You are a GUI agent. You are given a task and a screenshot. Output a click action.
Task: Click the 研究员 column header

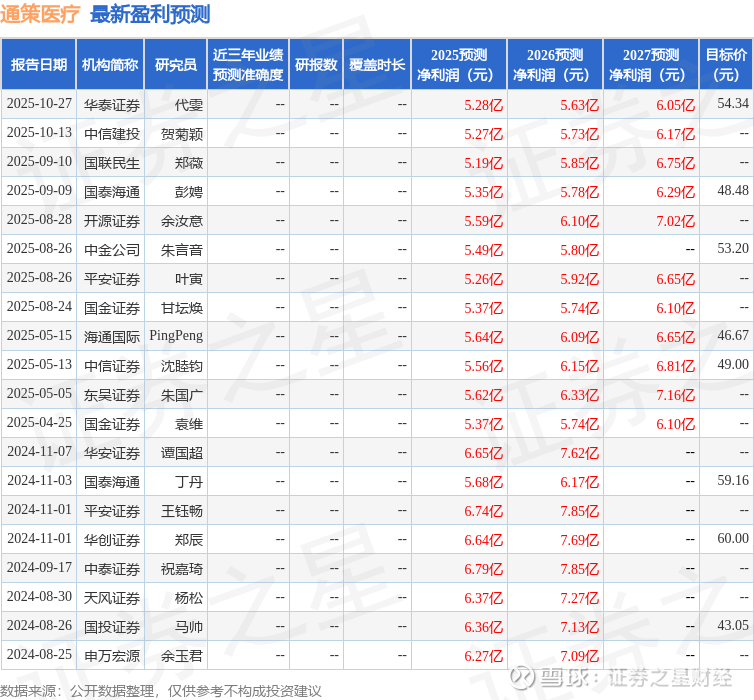(176, 64)
